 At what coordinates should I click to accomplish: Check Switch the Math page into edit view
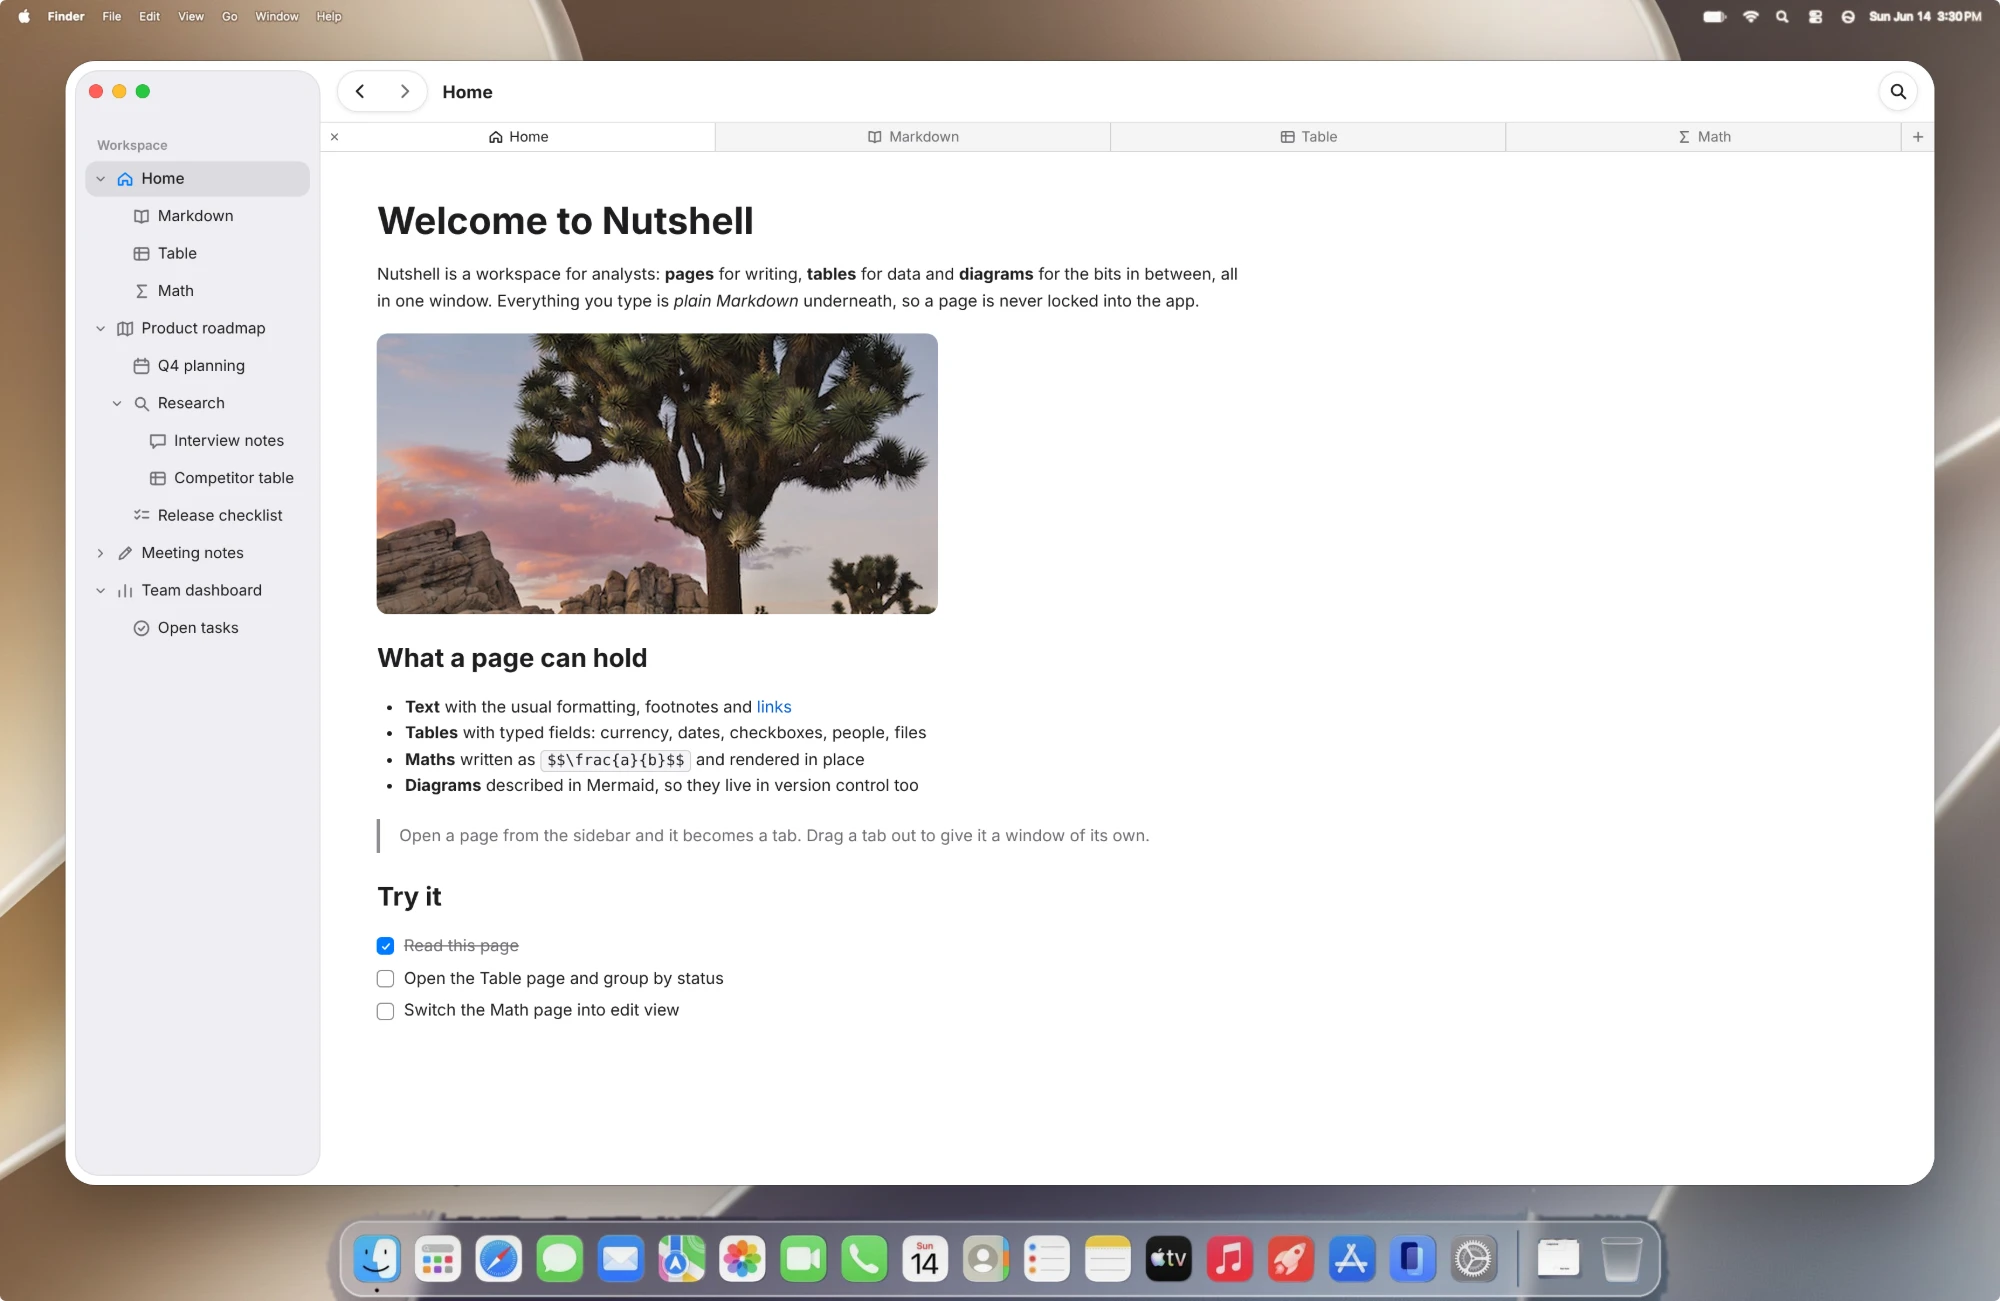[385, 1011]
